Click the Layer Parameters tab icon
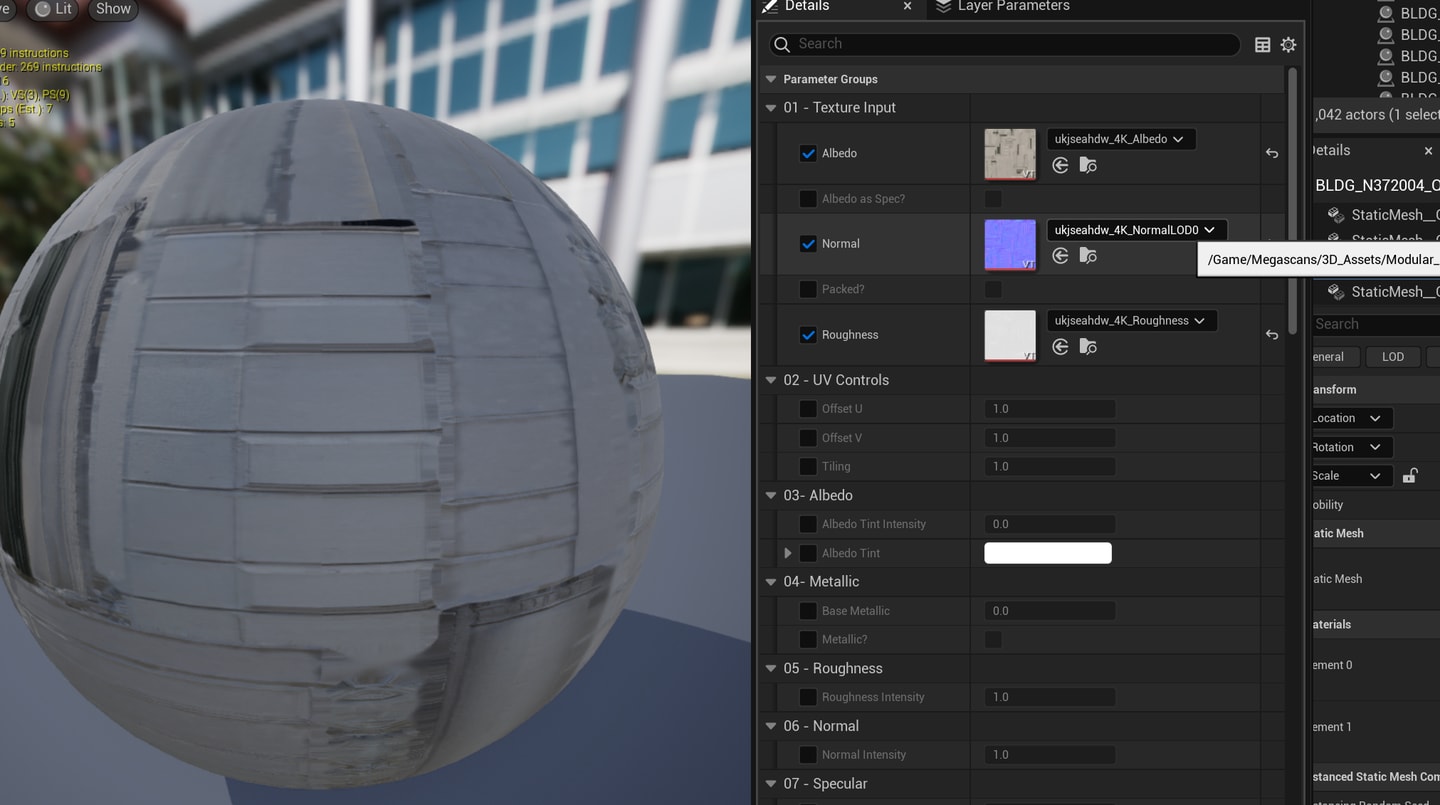 coord(943,6)
